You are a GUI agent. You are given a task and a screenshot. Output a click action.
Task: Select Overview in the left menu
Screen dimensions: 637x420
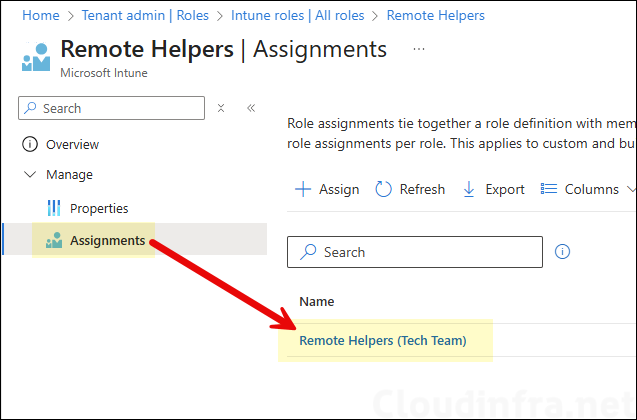point(72,144)
